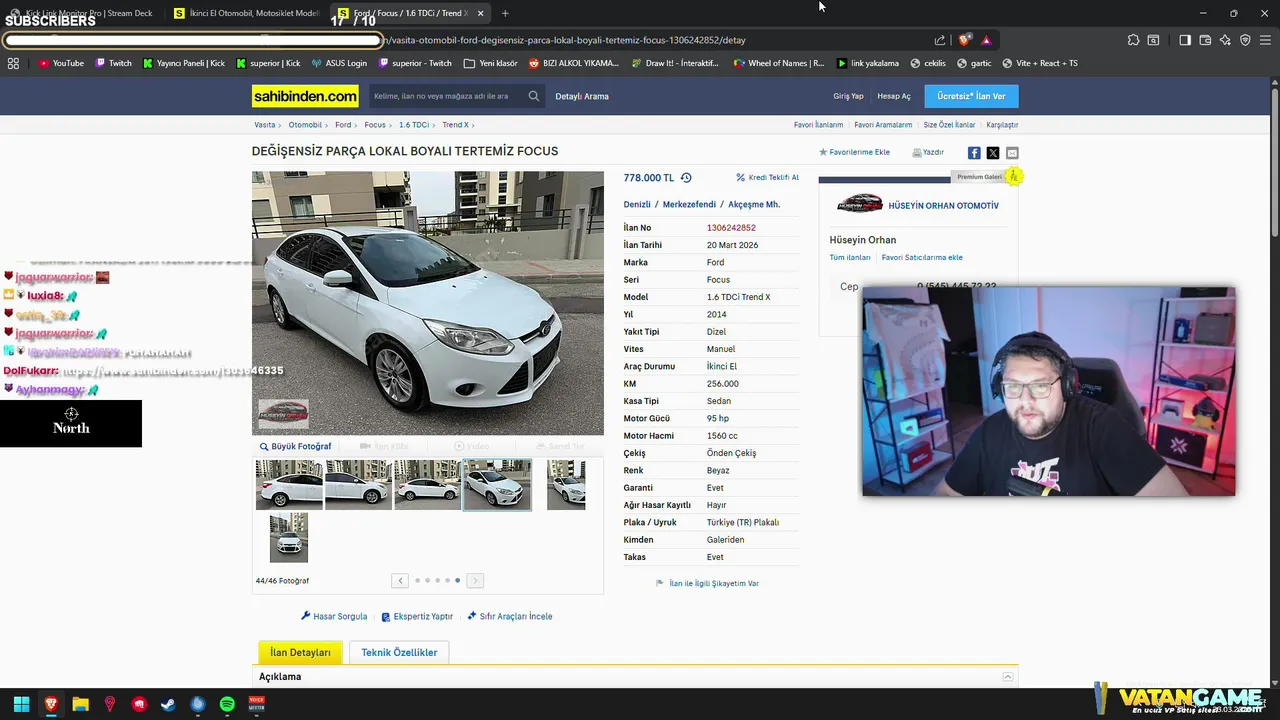This screenshot has height=720, width=1280.
Task: Open Spotify from the taskbar
Action: click(x=227, y=704)
